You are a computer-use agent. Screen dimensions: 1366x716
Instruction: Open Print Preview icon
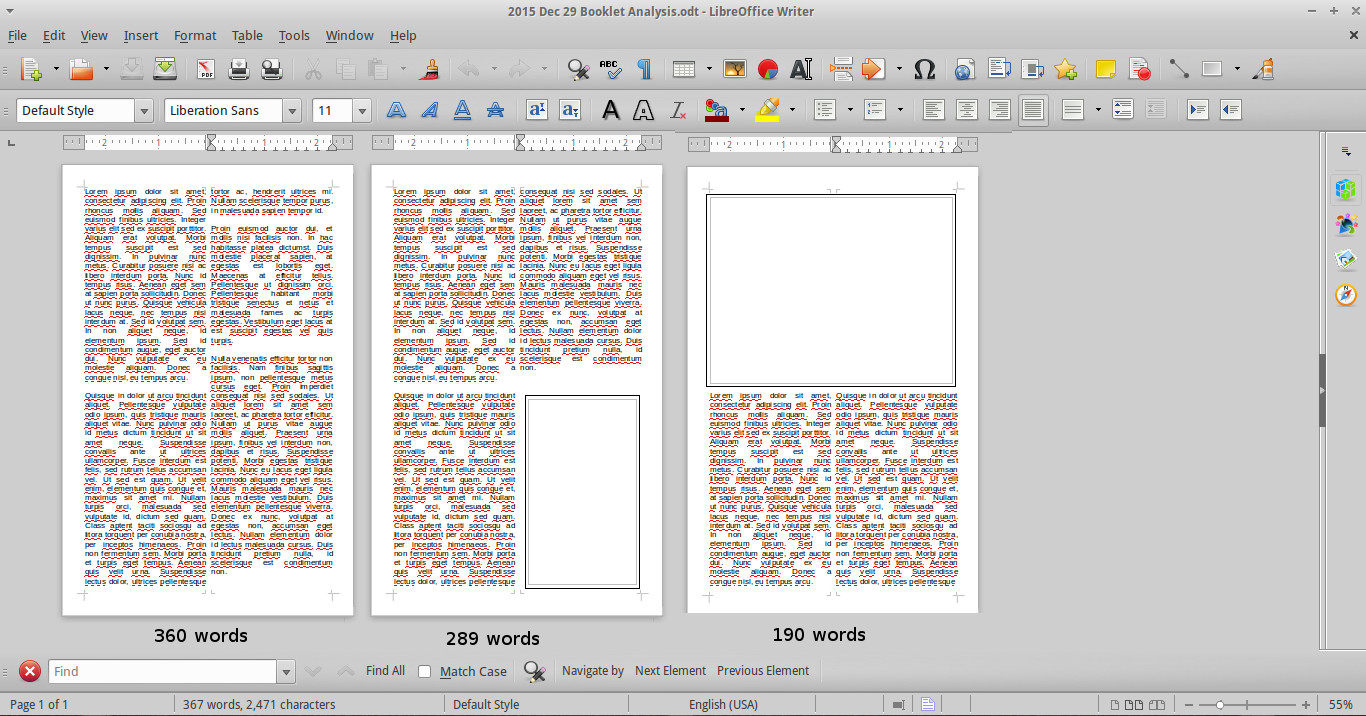click(271, 69)
